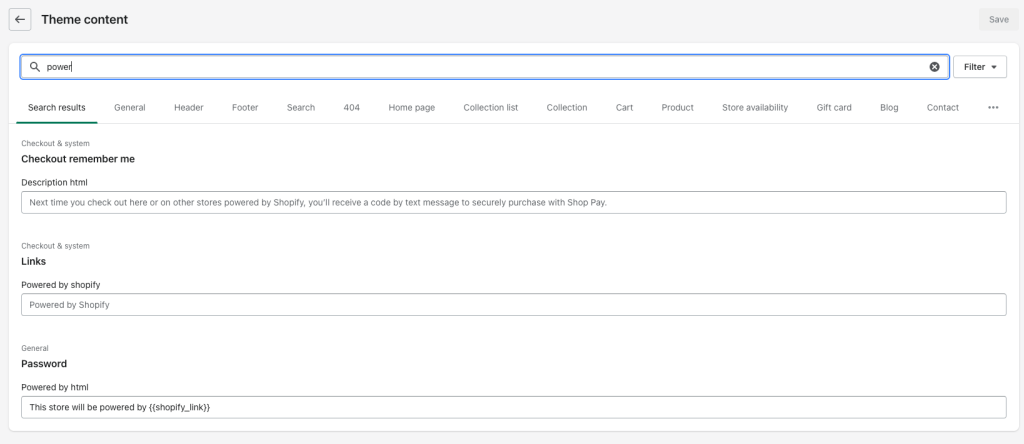Edit the Description html input field
This screenshot has height=444, width=1024.
[513, 202]
